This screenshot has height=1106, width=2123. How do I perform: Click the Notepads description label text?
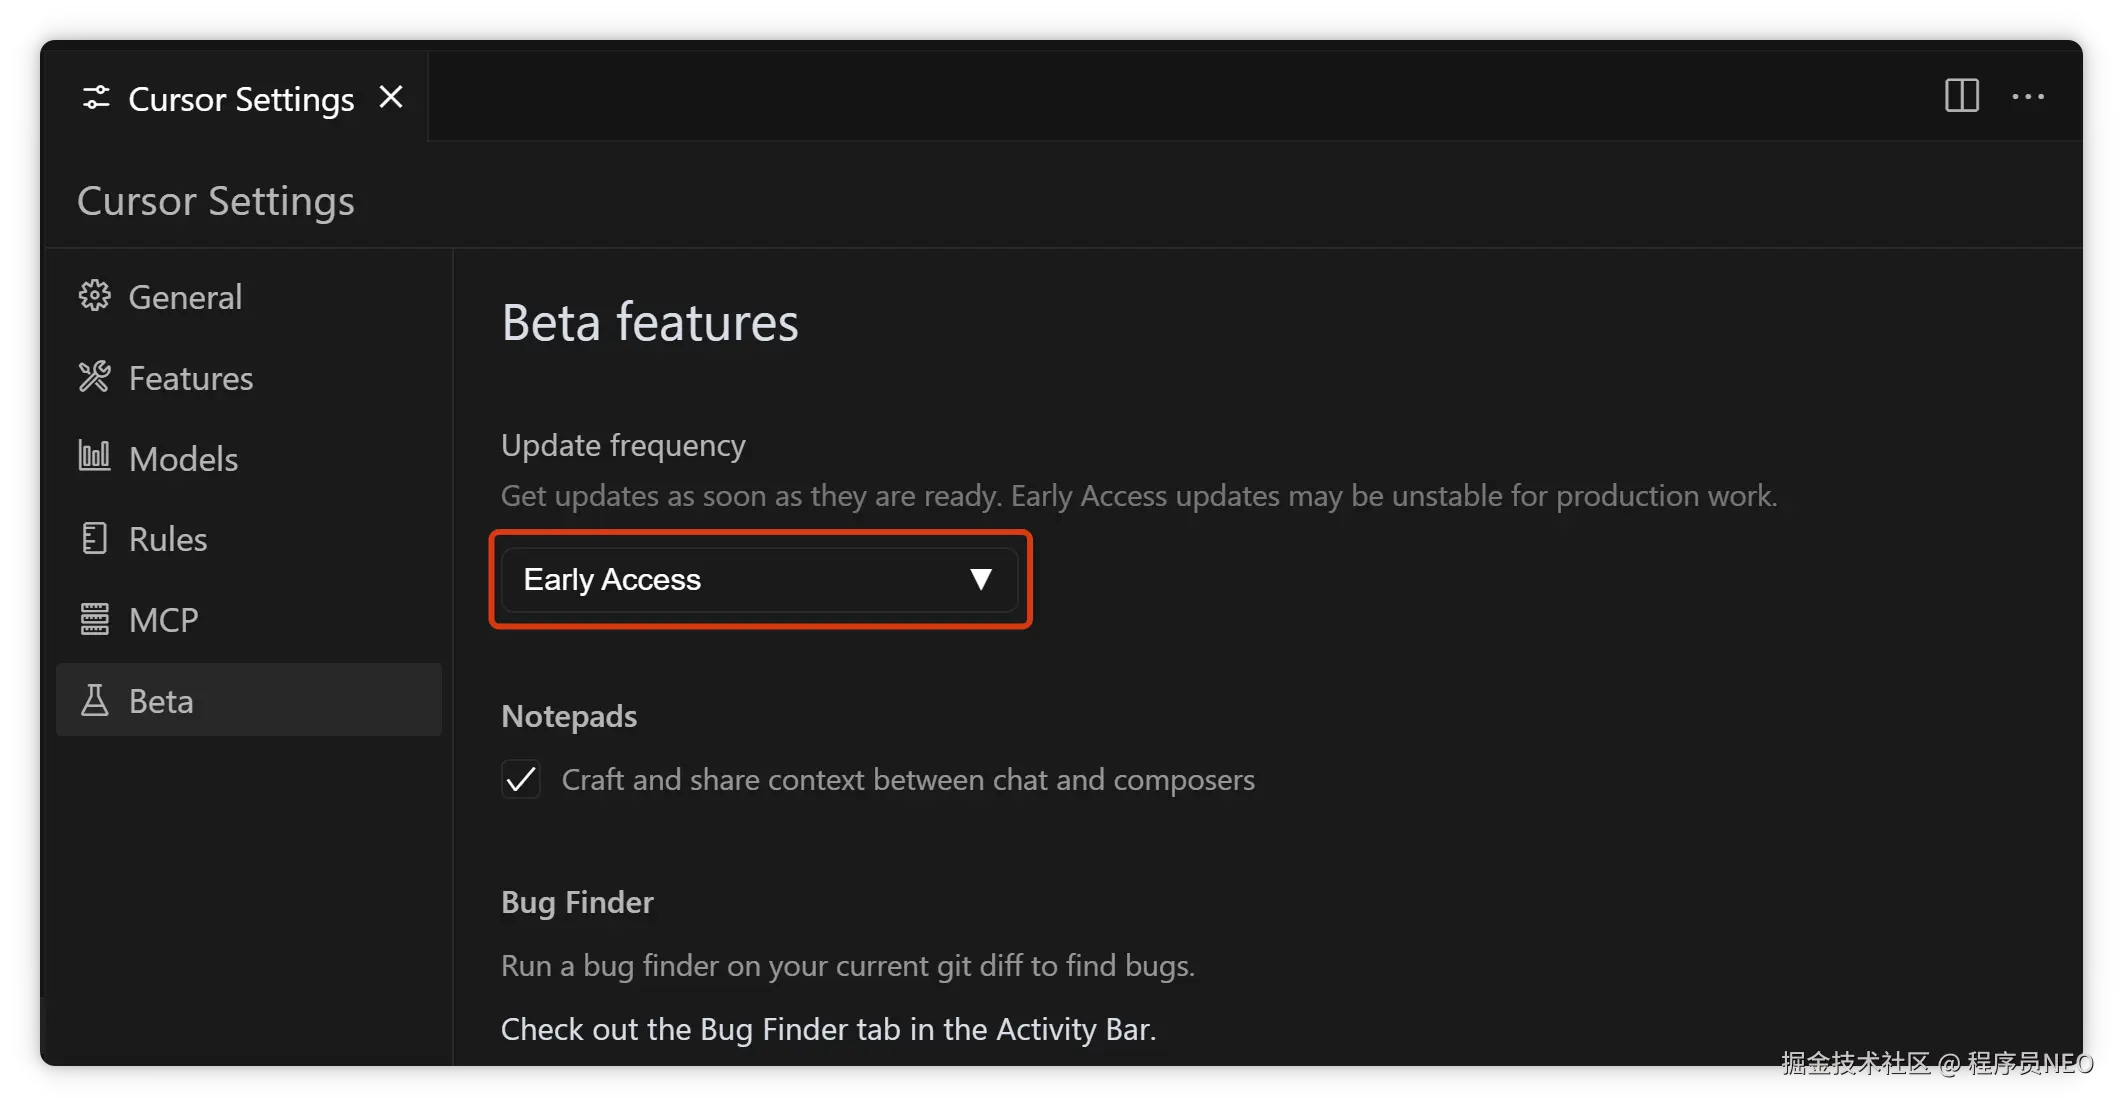(907, 779)
